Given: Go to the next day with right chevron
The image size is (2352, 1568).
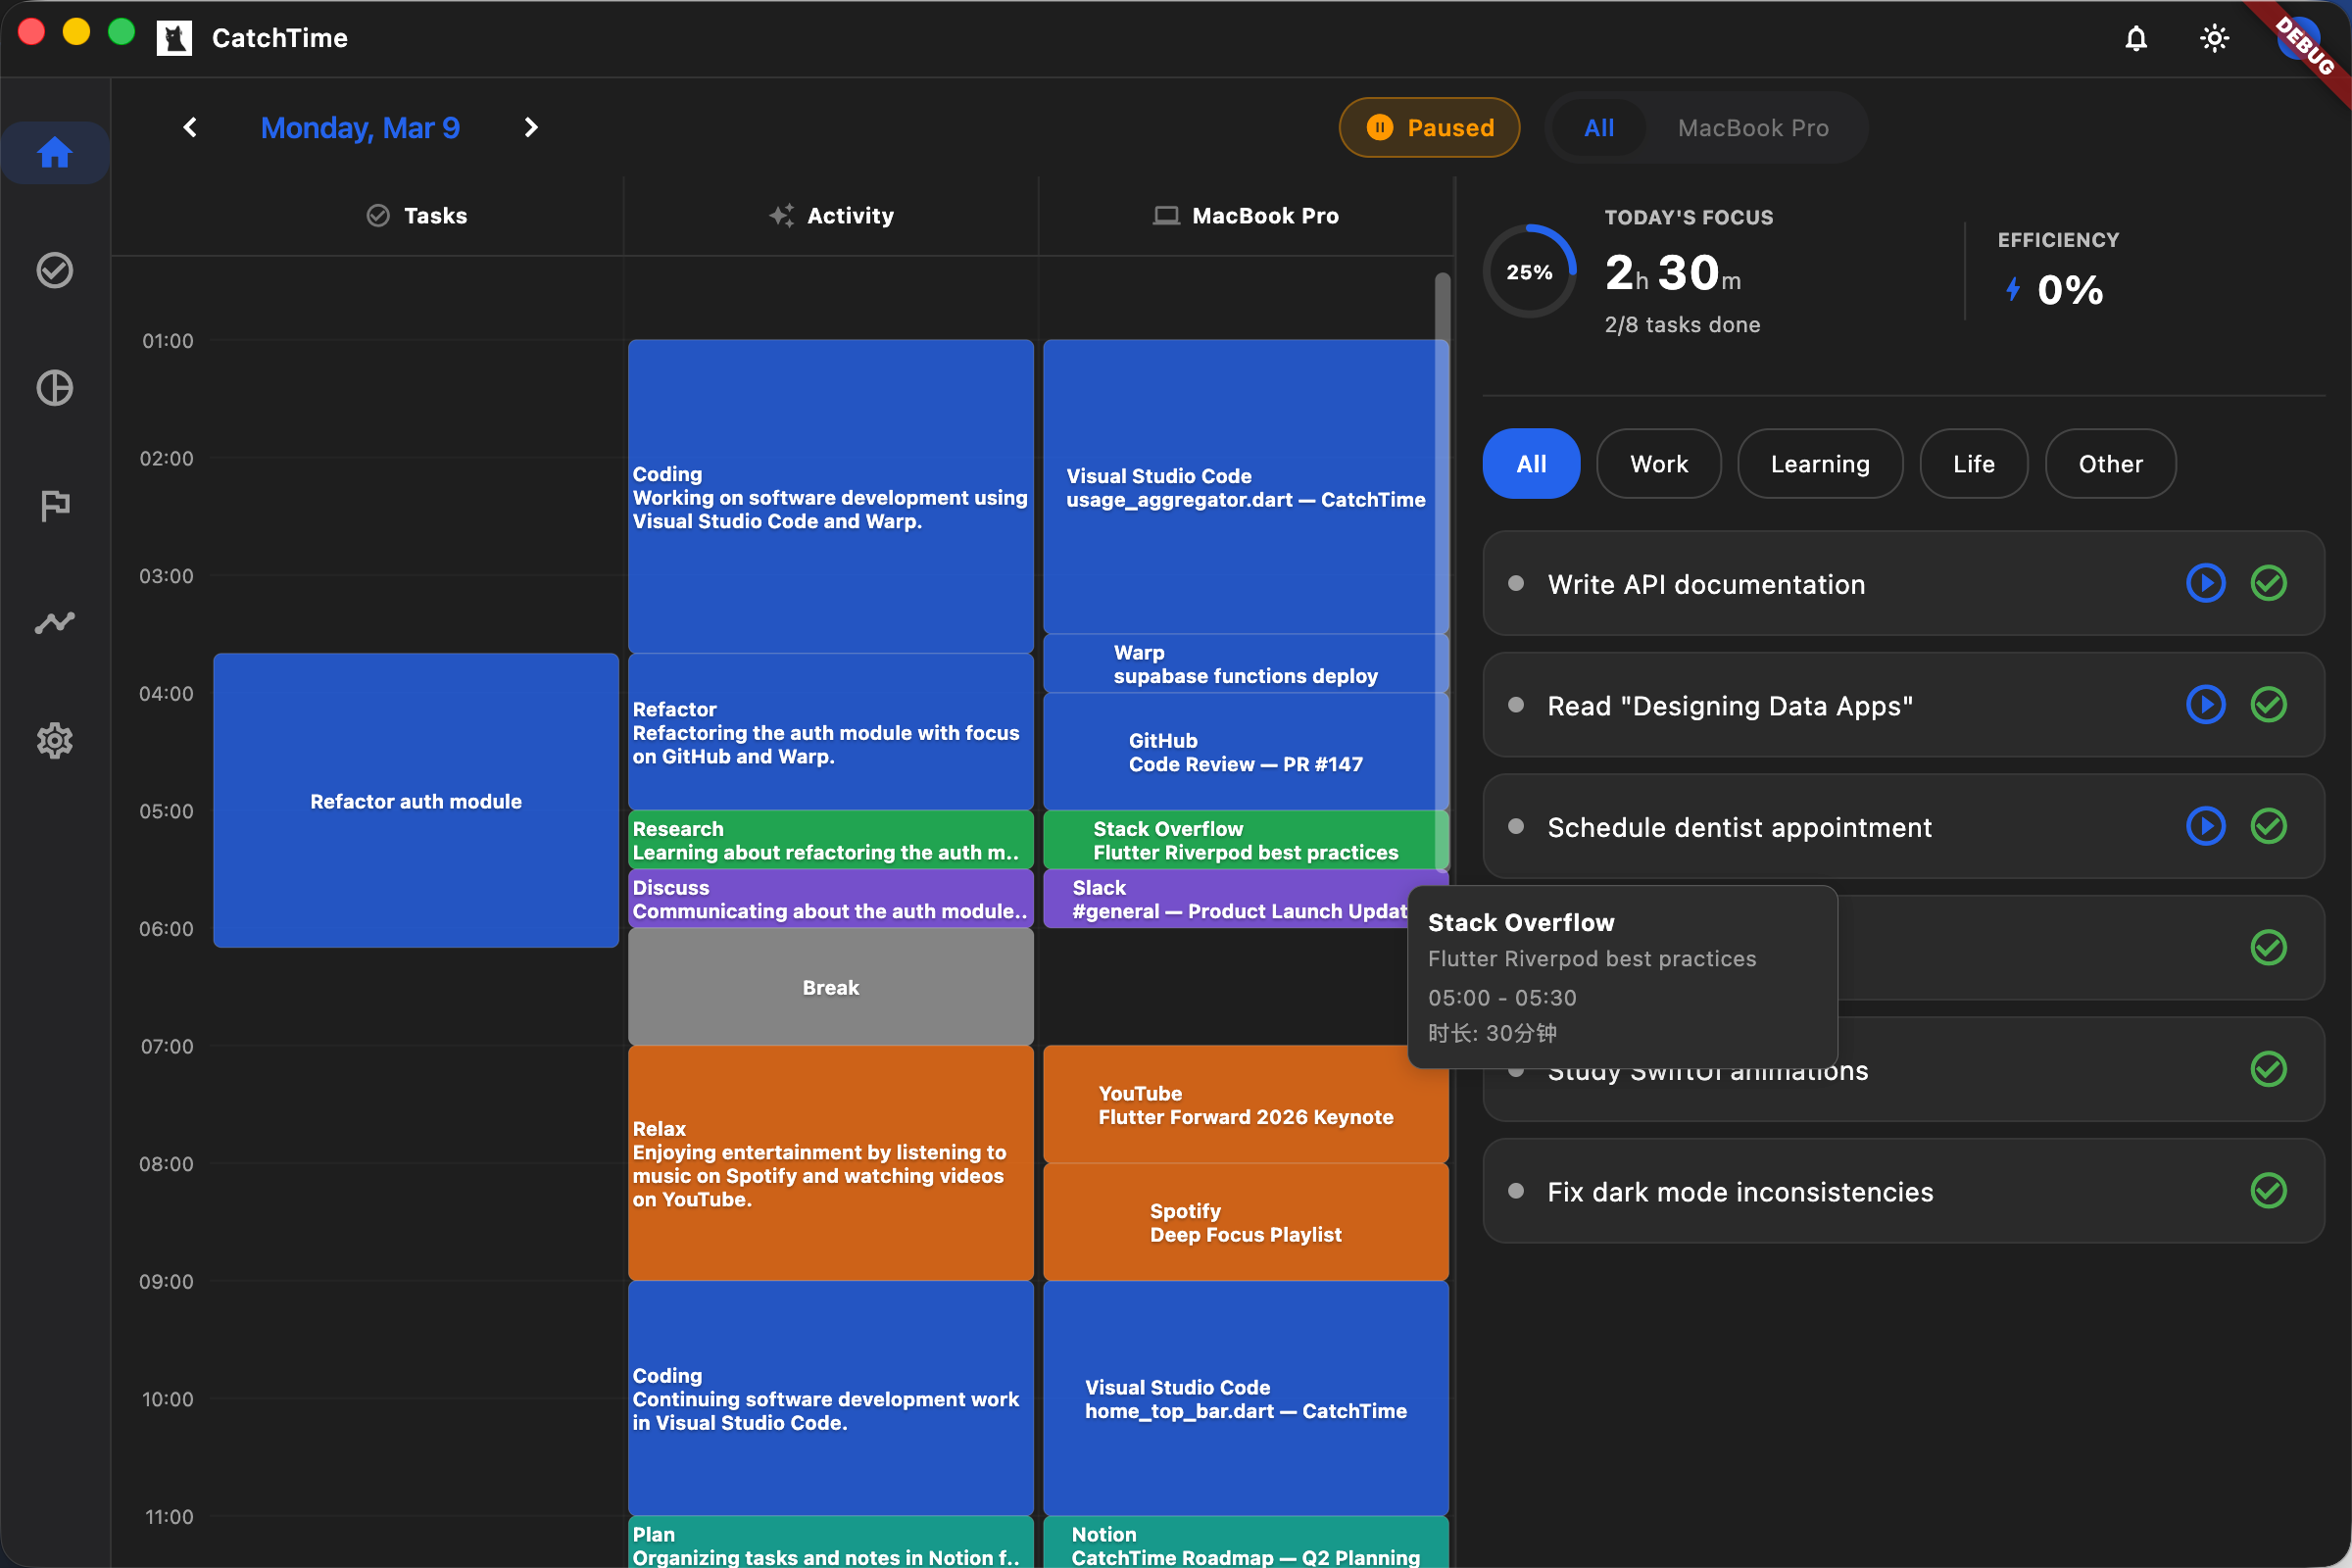Looking at the screenshot, I should (x=530, y=127).
